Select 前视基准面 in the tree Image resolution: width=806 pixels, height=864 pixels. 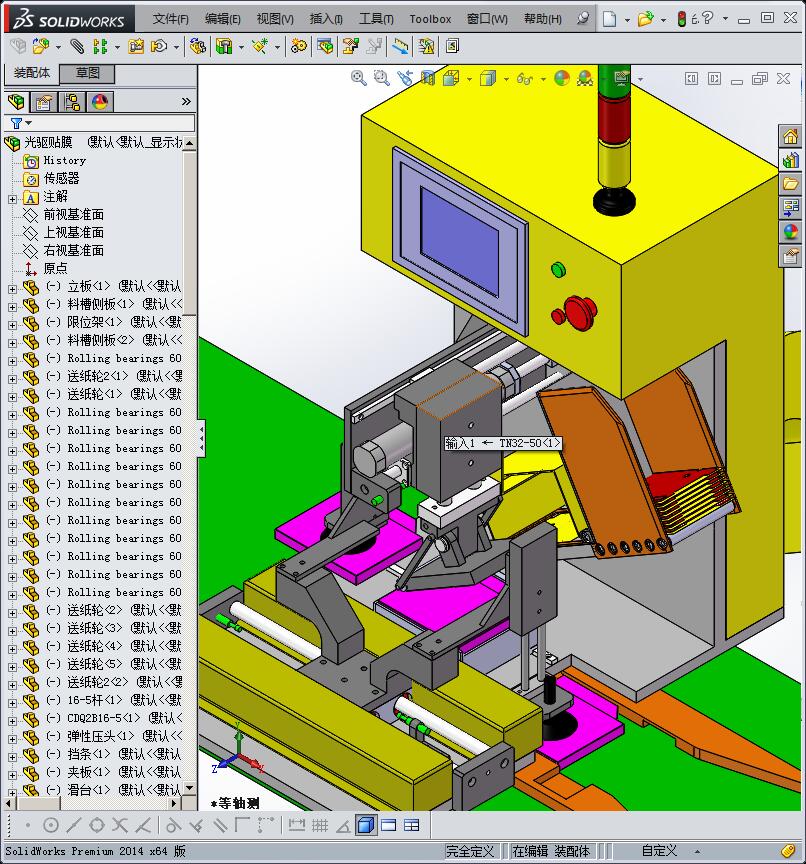73,214
